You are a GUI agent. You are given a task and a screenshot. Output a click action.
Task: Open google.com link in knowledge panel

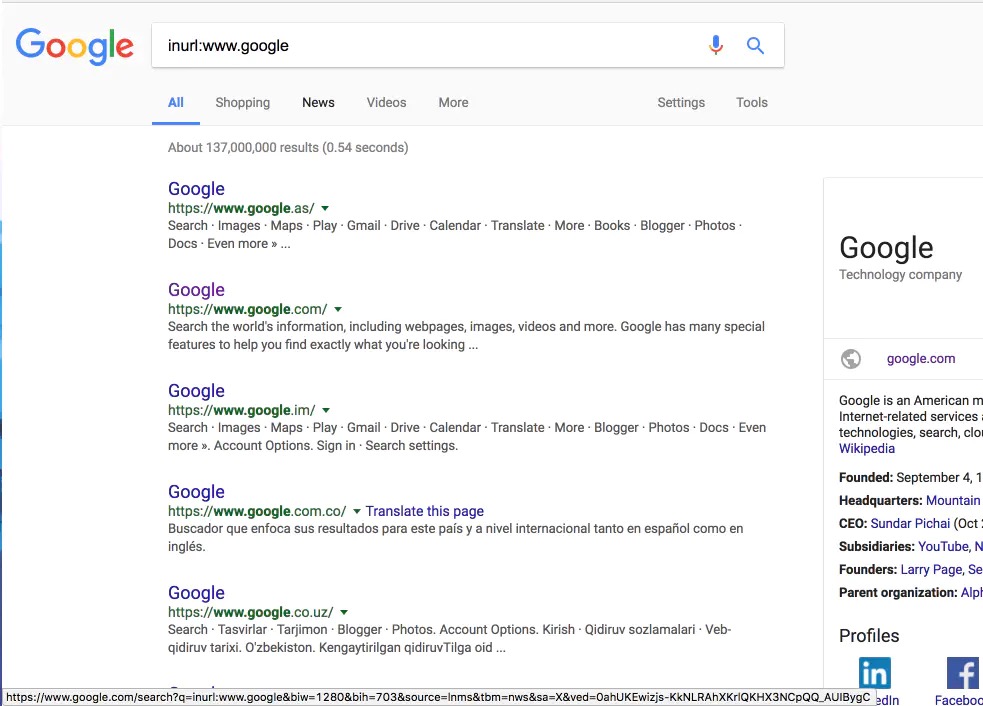tap(921, 359)
